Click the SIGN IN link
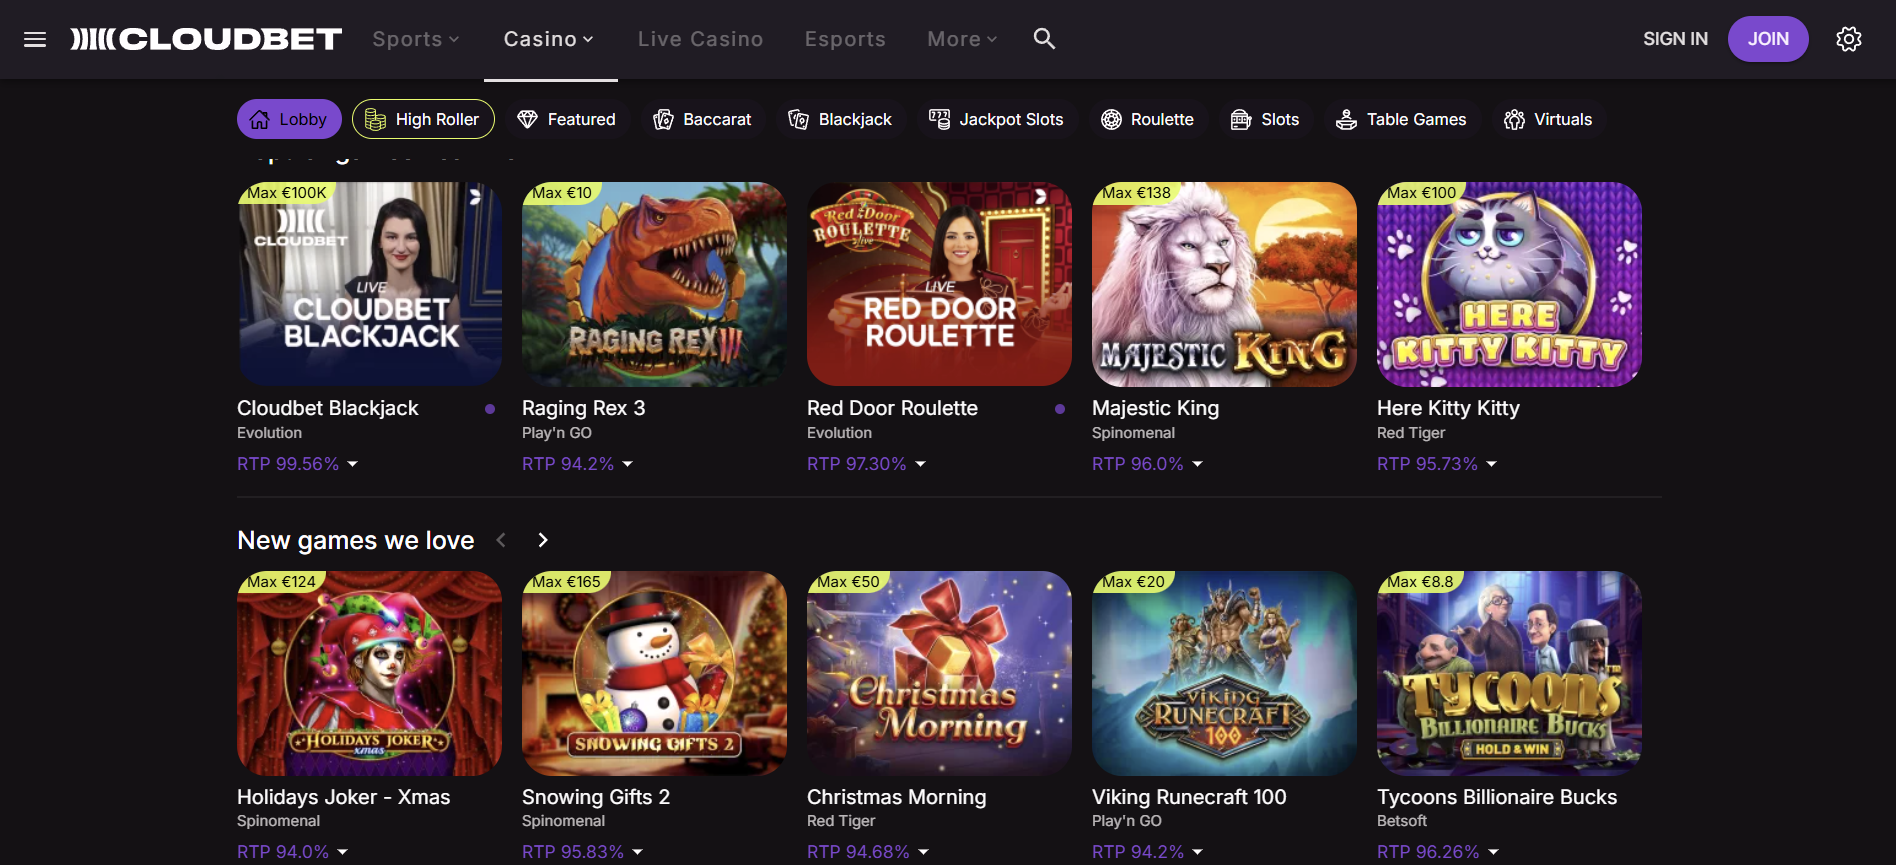 point(1675,39)
